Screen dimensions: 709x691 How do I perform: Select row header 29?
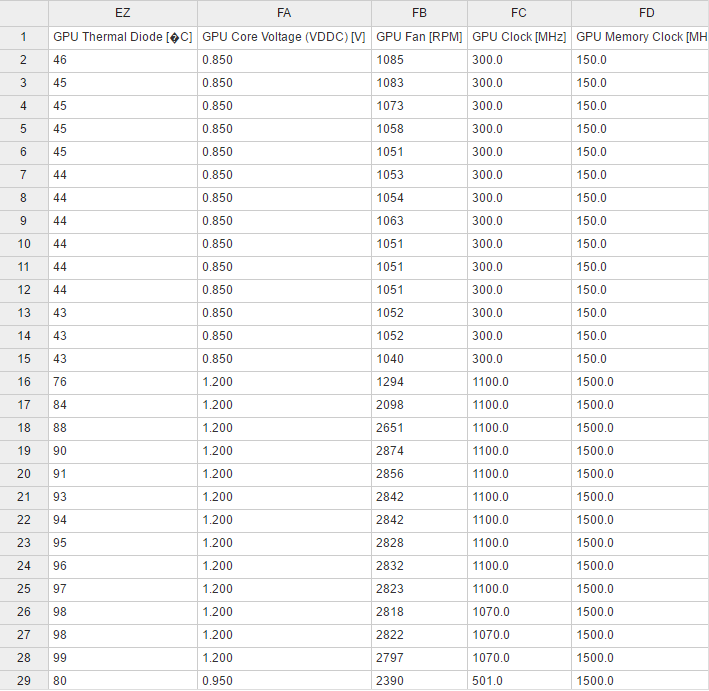pyautogui.click(x=24, y=681)
